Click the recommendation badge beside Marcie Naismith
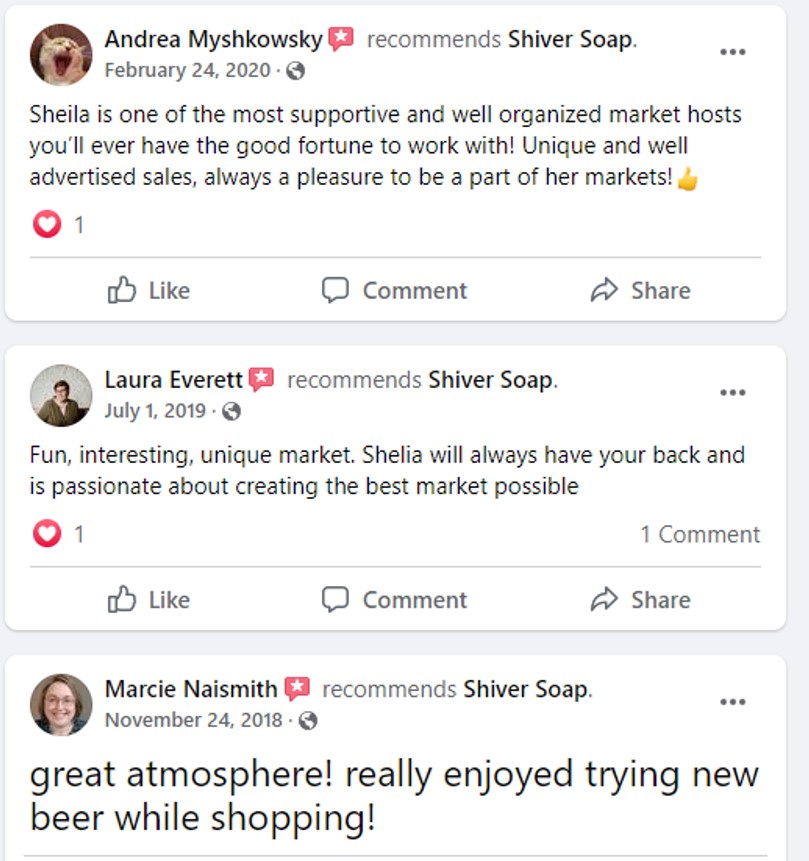 297,689
